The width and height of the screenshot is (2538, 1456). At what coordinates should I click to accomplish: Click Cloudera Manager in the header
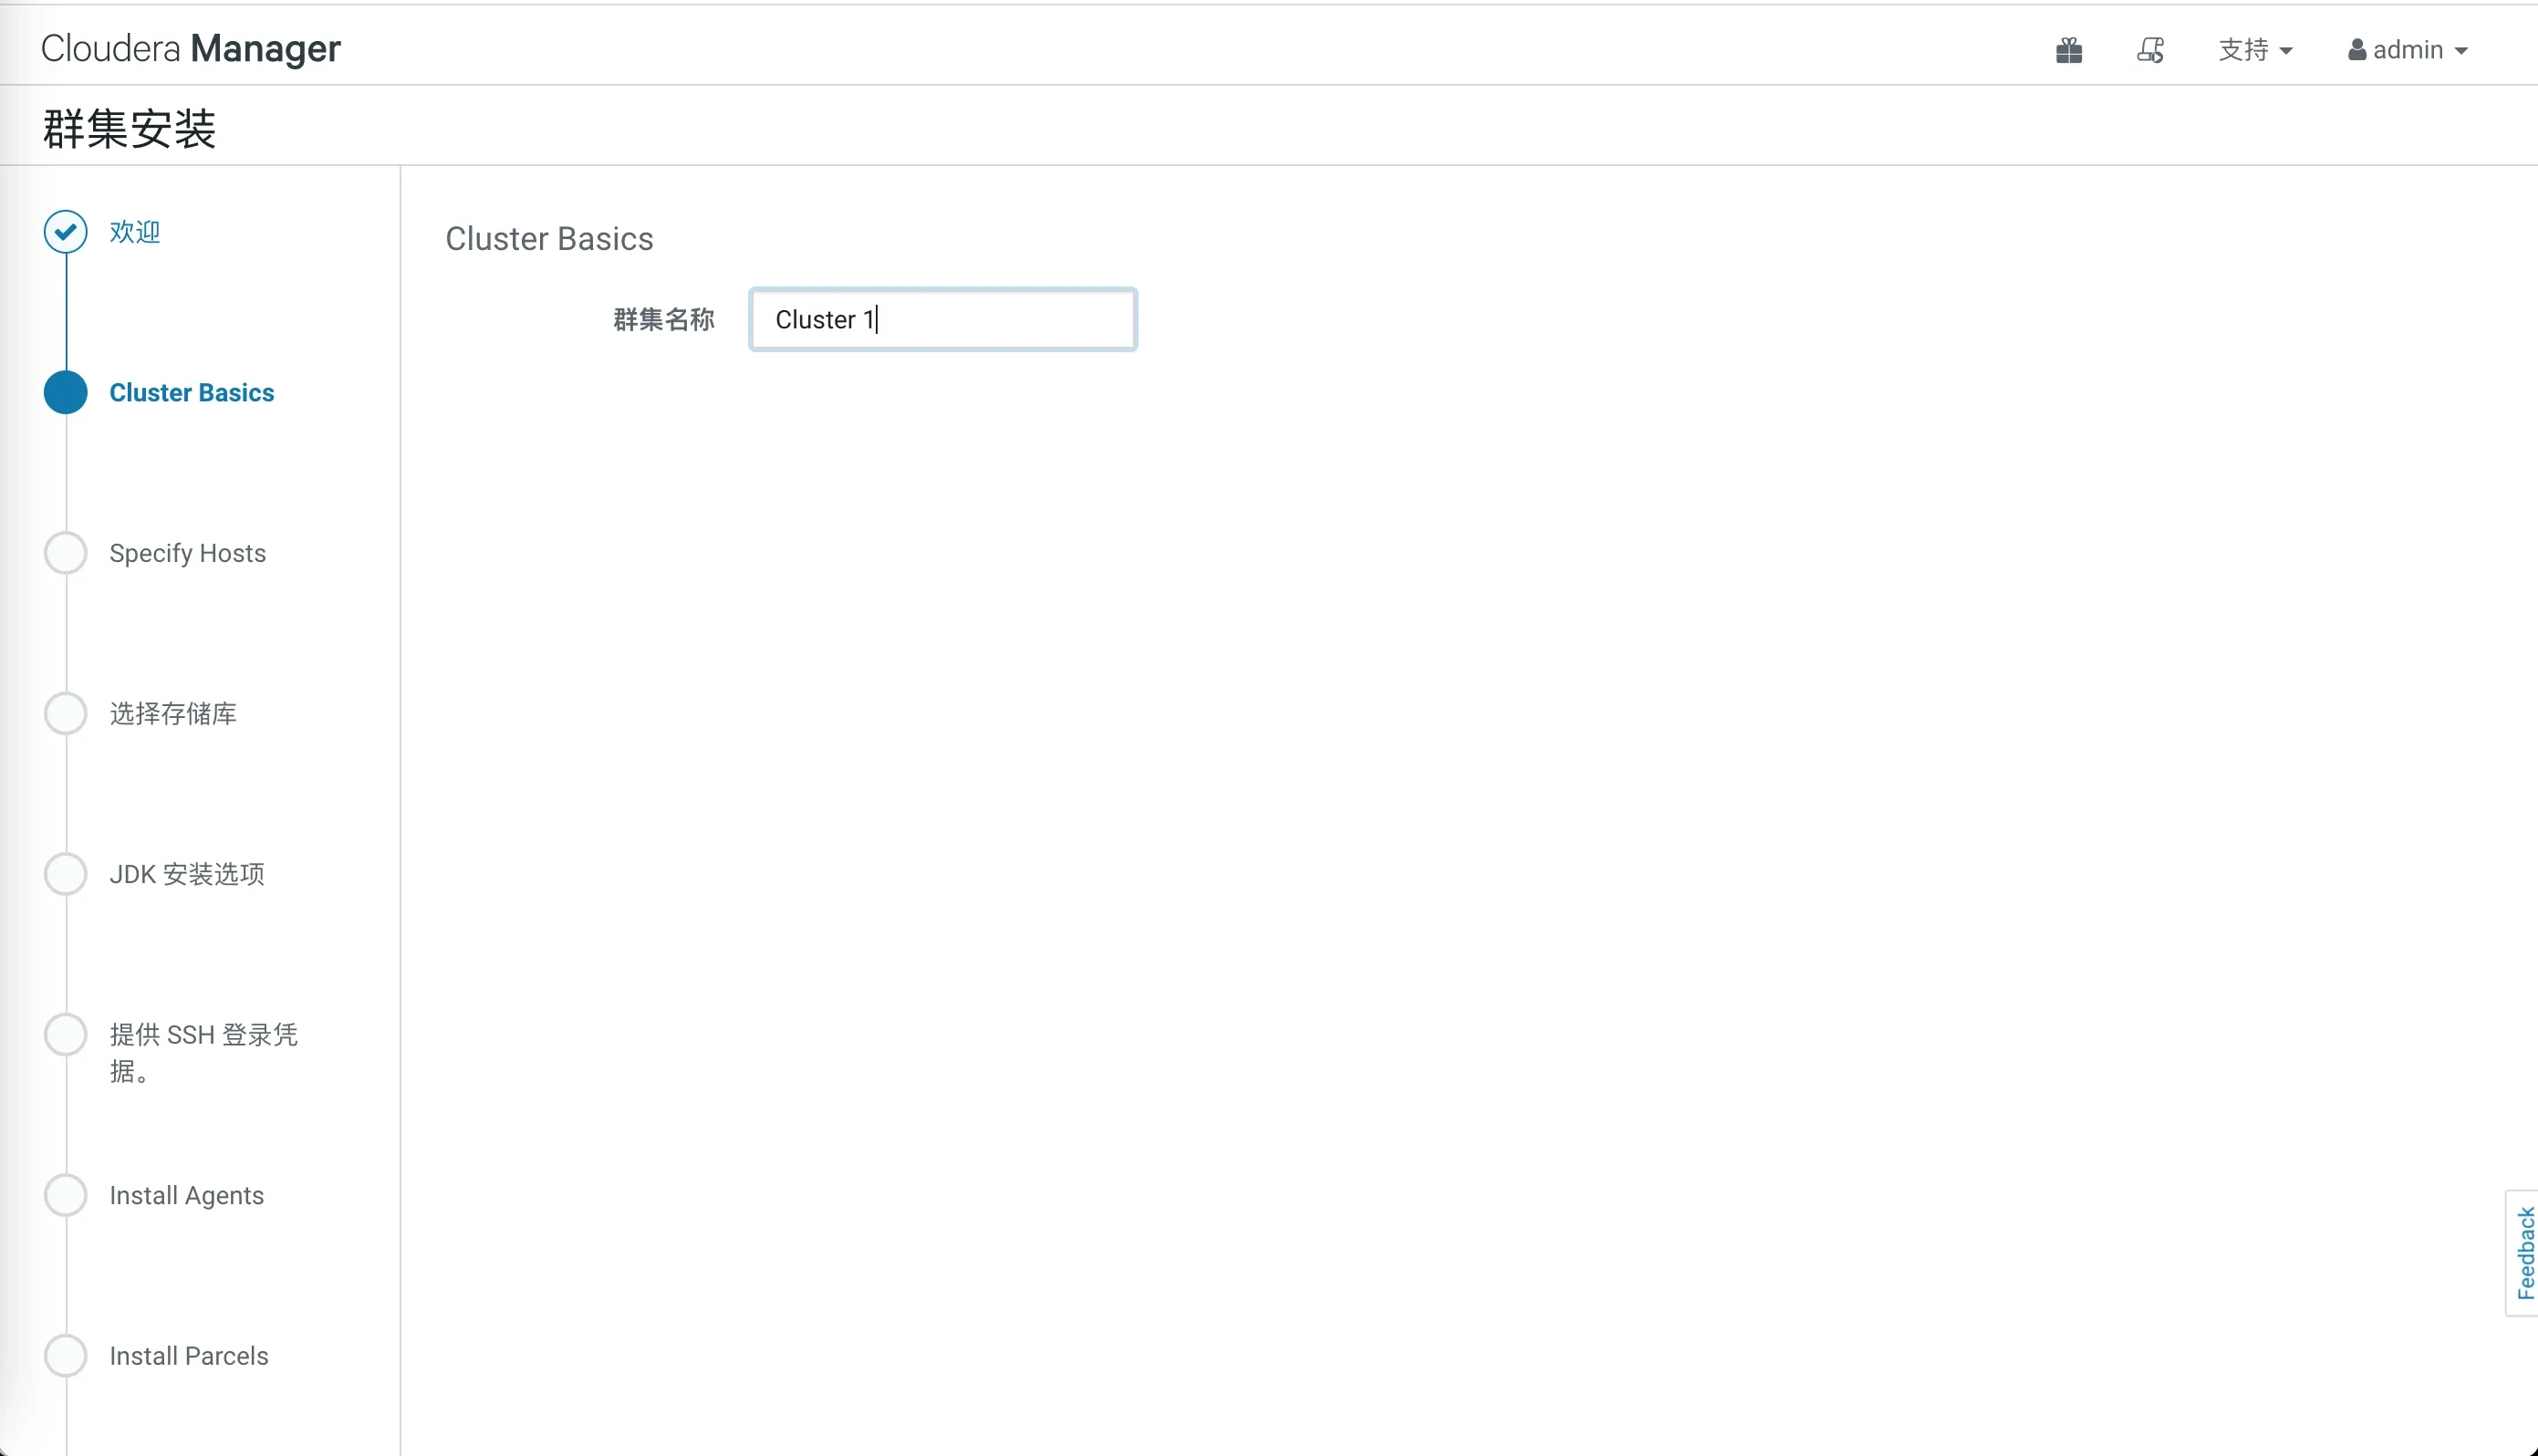pos(190,47)
